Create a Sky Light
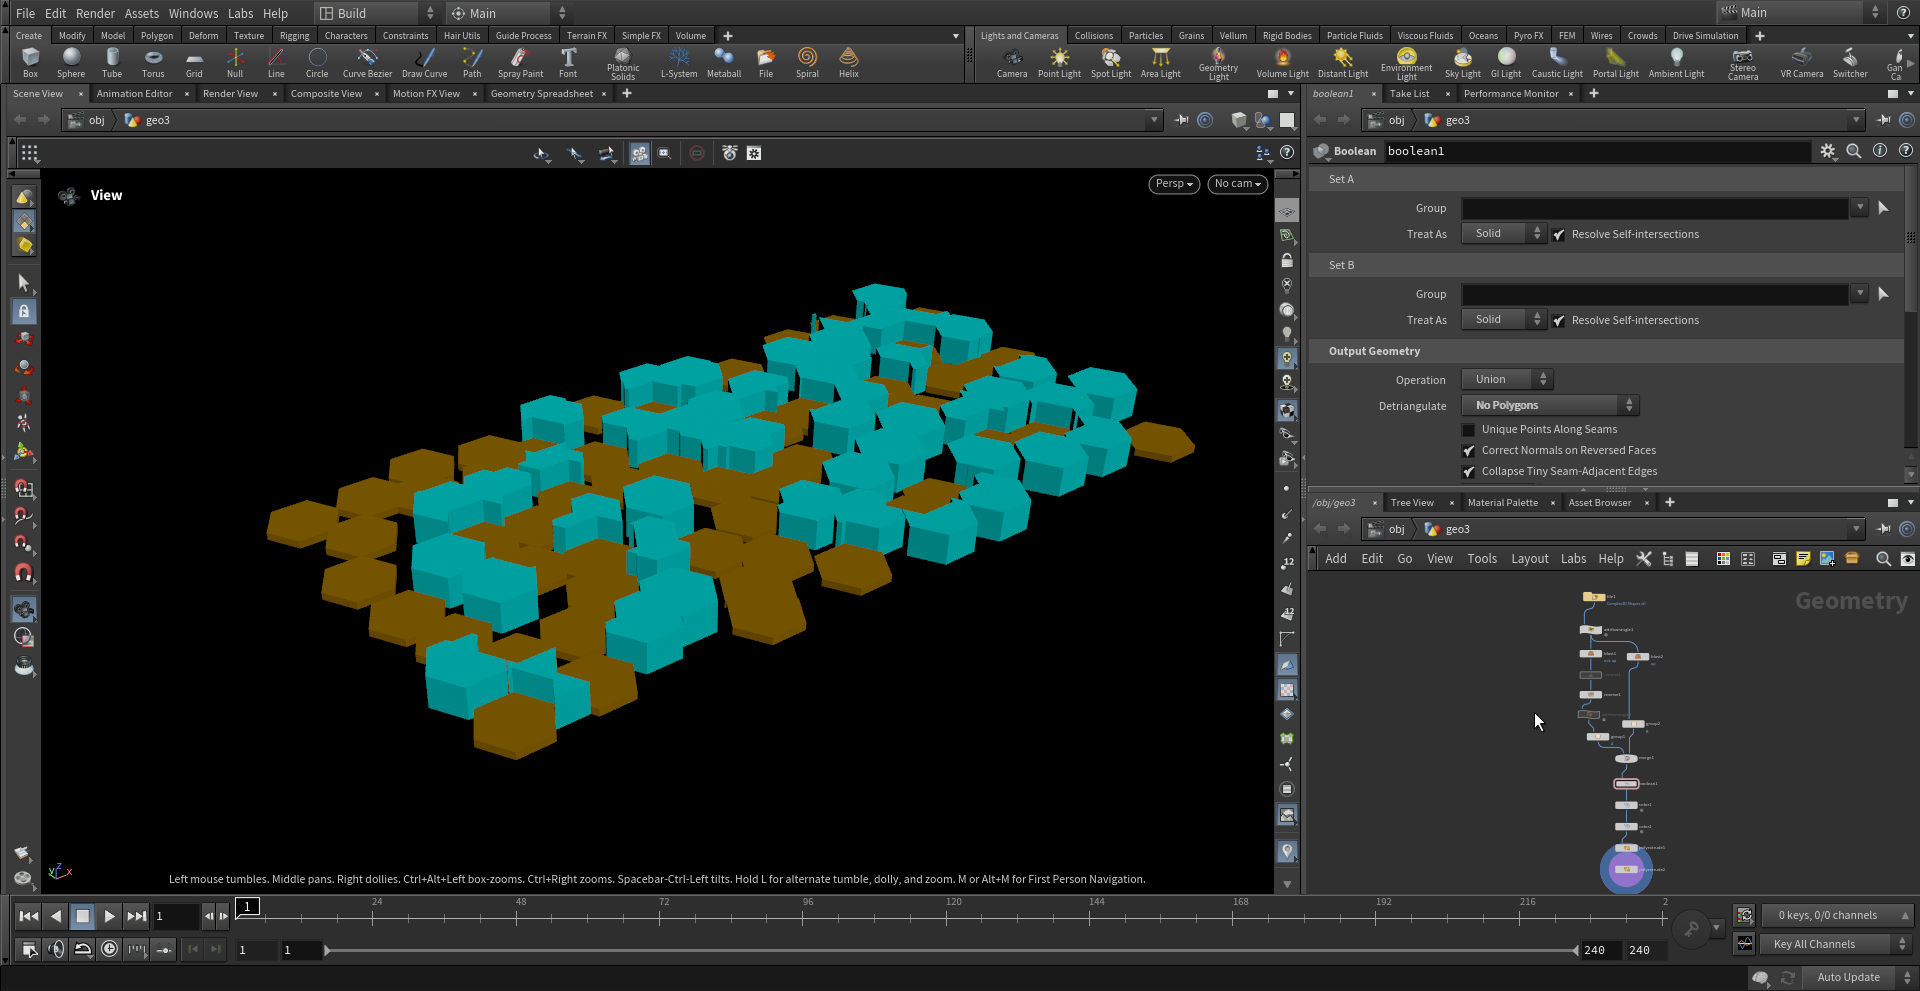This screenshot has height=991, width=1920. [1463, 62]
